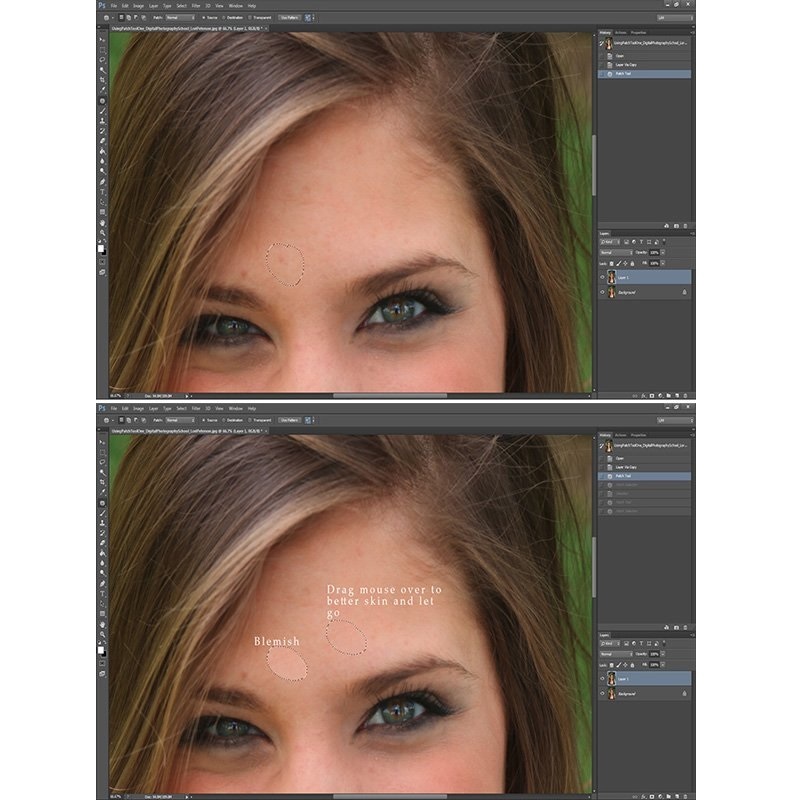This screenshot has height=800, width=800.
Task: Select the Hand tool in the bottom window
Action: [x=103, y=624]
